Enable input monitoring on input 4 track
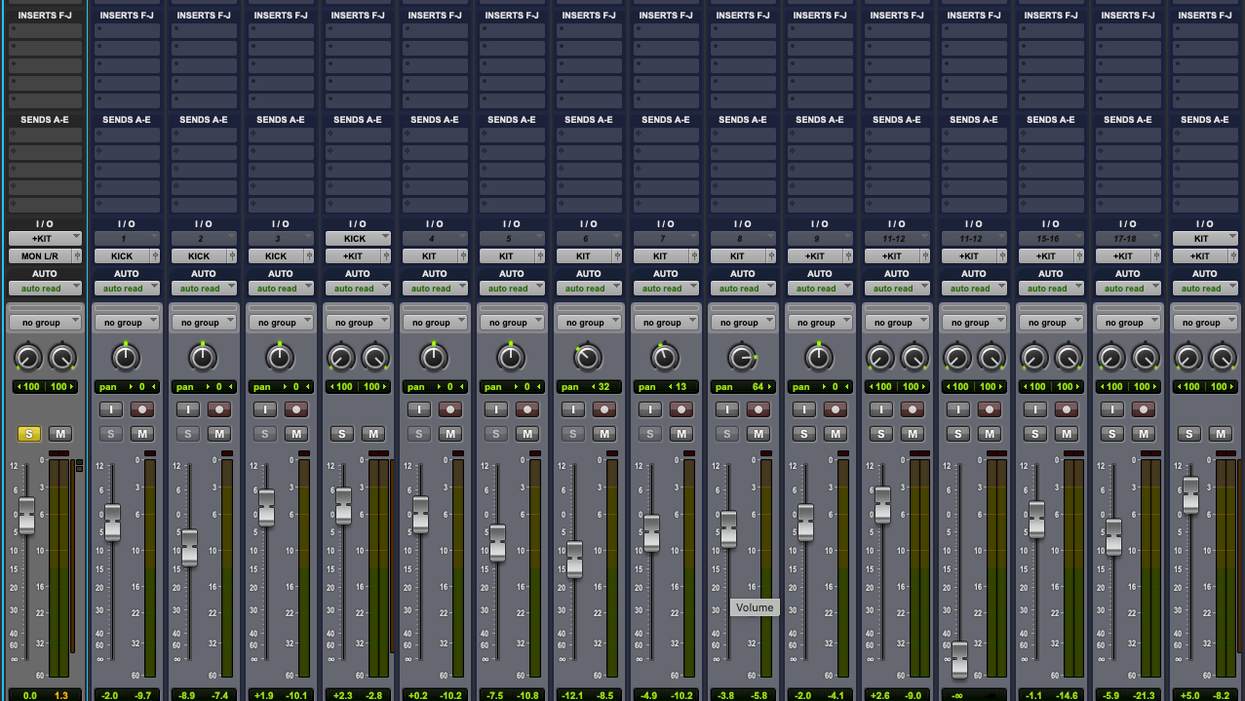 click(419, 410)
